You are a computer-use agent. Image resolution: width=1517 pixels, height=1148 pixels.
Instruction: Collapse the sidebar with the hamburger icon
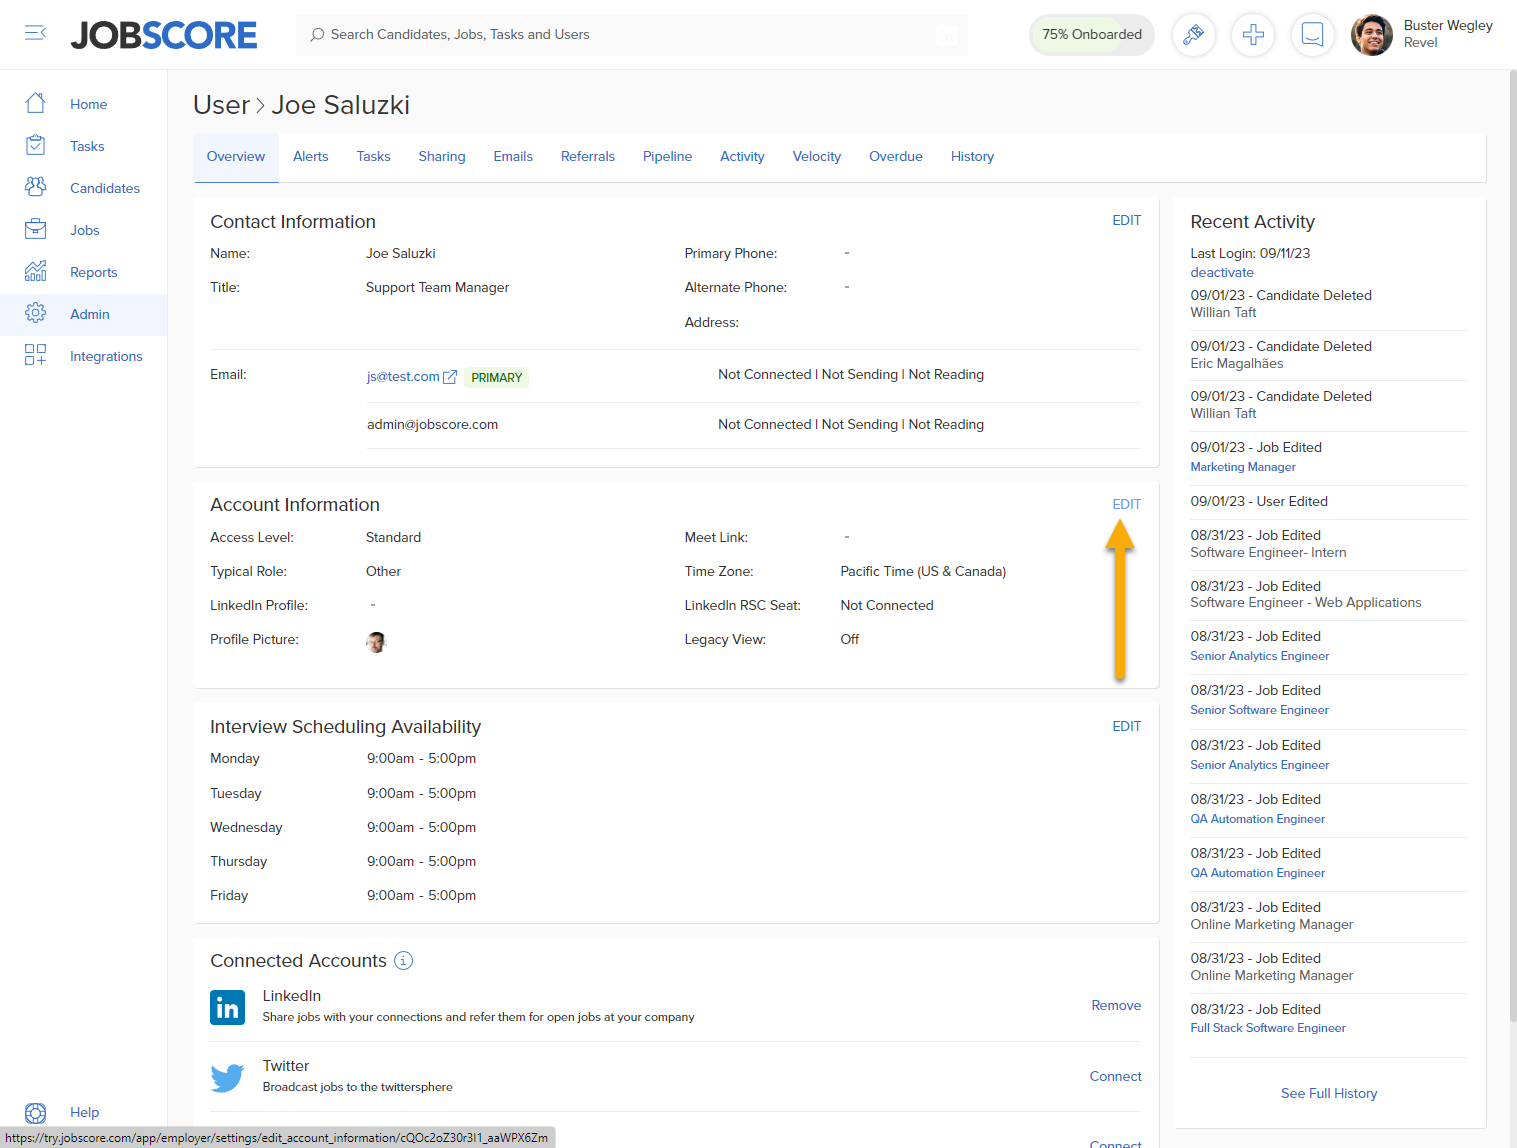[x=35, y=34]
